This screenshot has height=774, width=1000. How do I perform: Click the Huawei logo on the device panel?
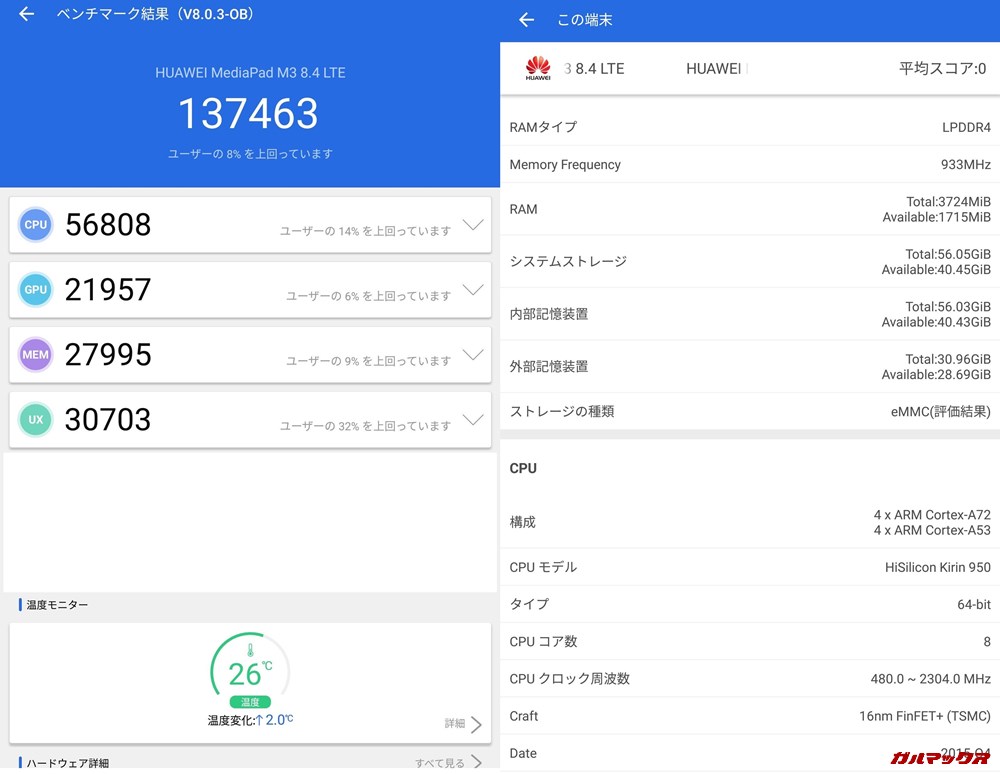coord(539,68)
